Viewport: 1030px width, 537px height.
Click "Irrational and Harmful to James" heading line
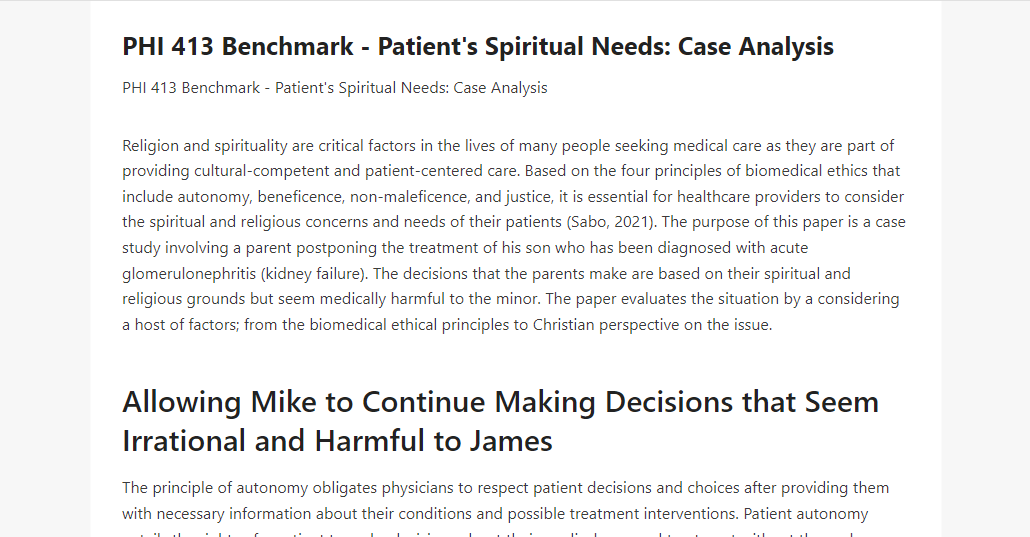(x=337, y=441)
